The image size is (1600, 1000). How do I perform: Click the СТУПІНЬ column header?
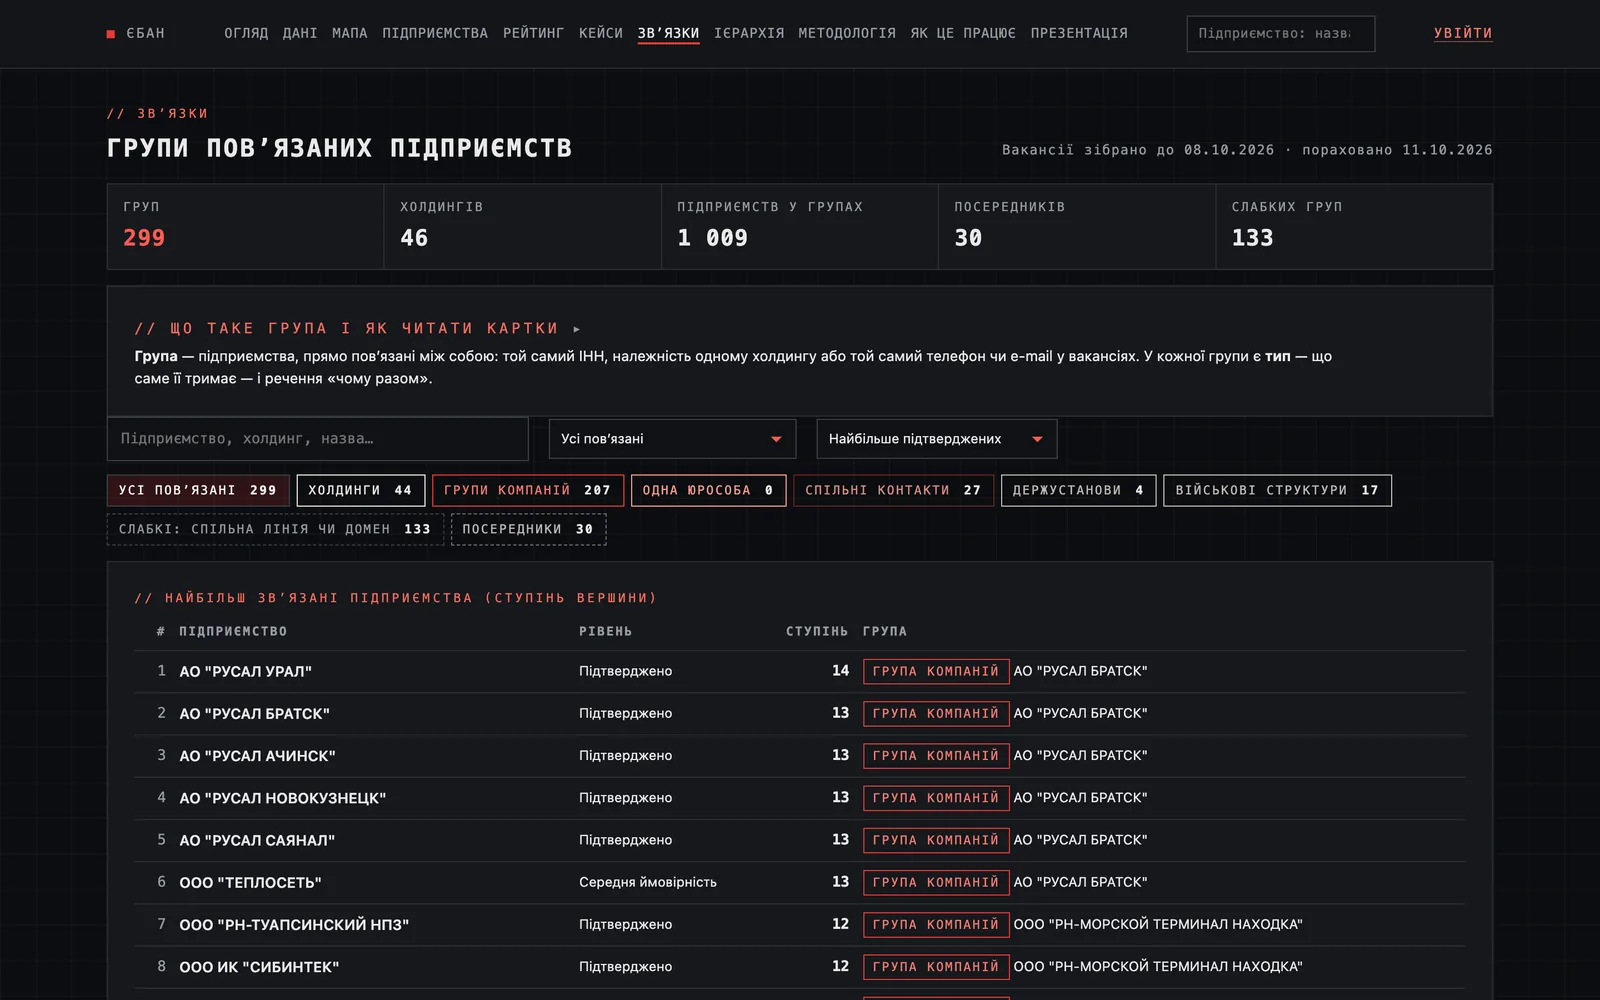[817, 632]
